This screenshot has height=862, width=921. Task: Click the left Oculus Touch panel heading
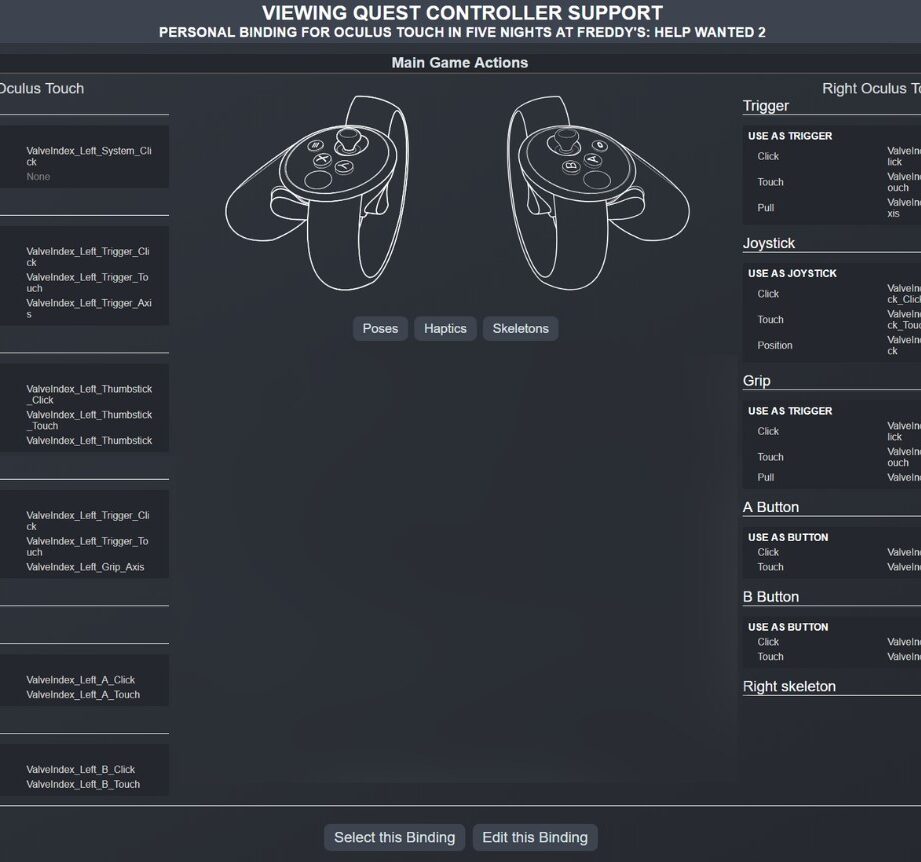tap(42, 89)
